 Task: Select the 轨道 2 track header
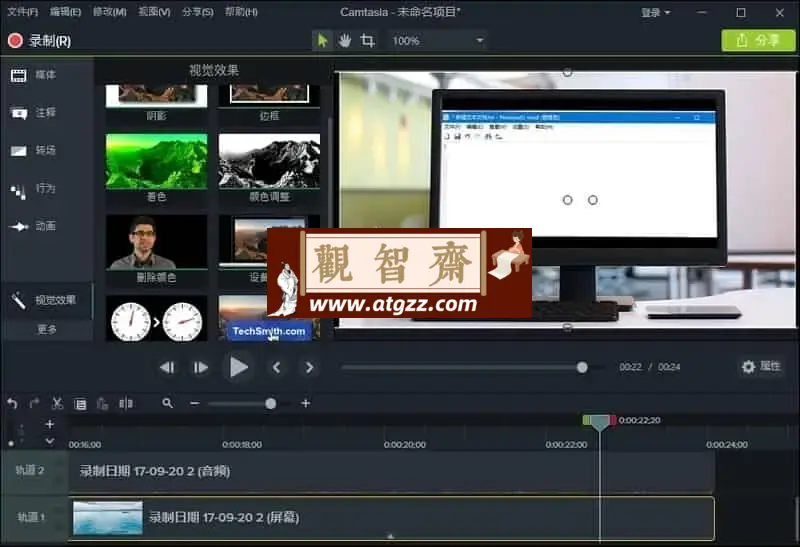[x=34, y=471]
